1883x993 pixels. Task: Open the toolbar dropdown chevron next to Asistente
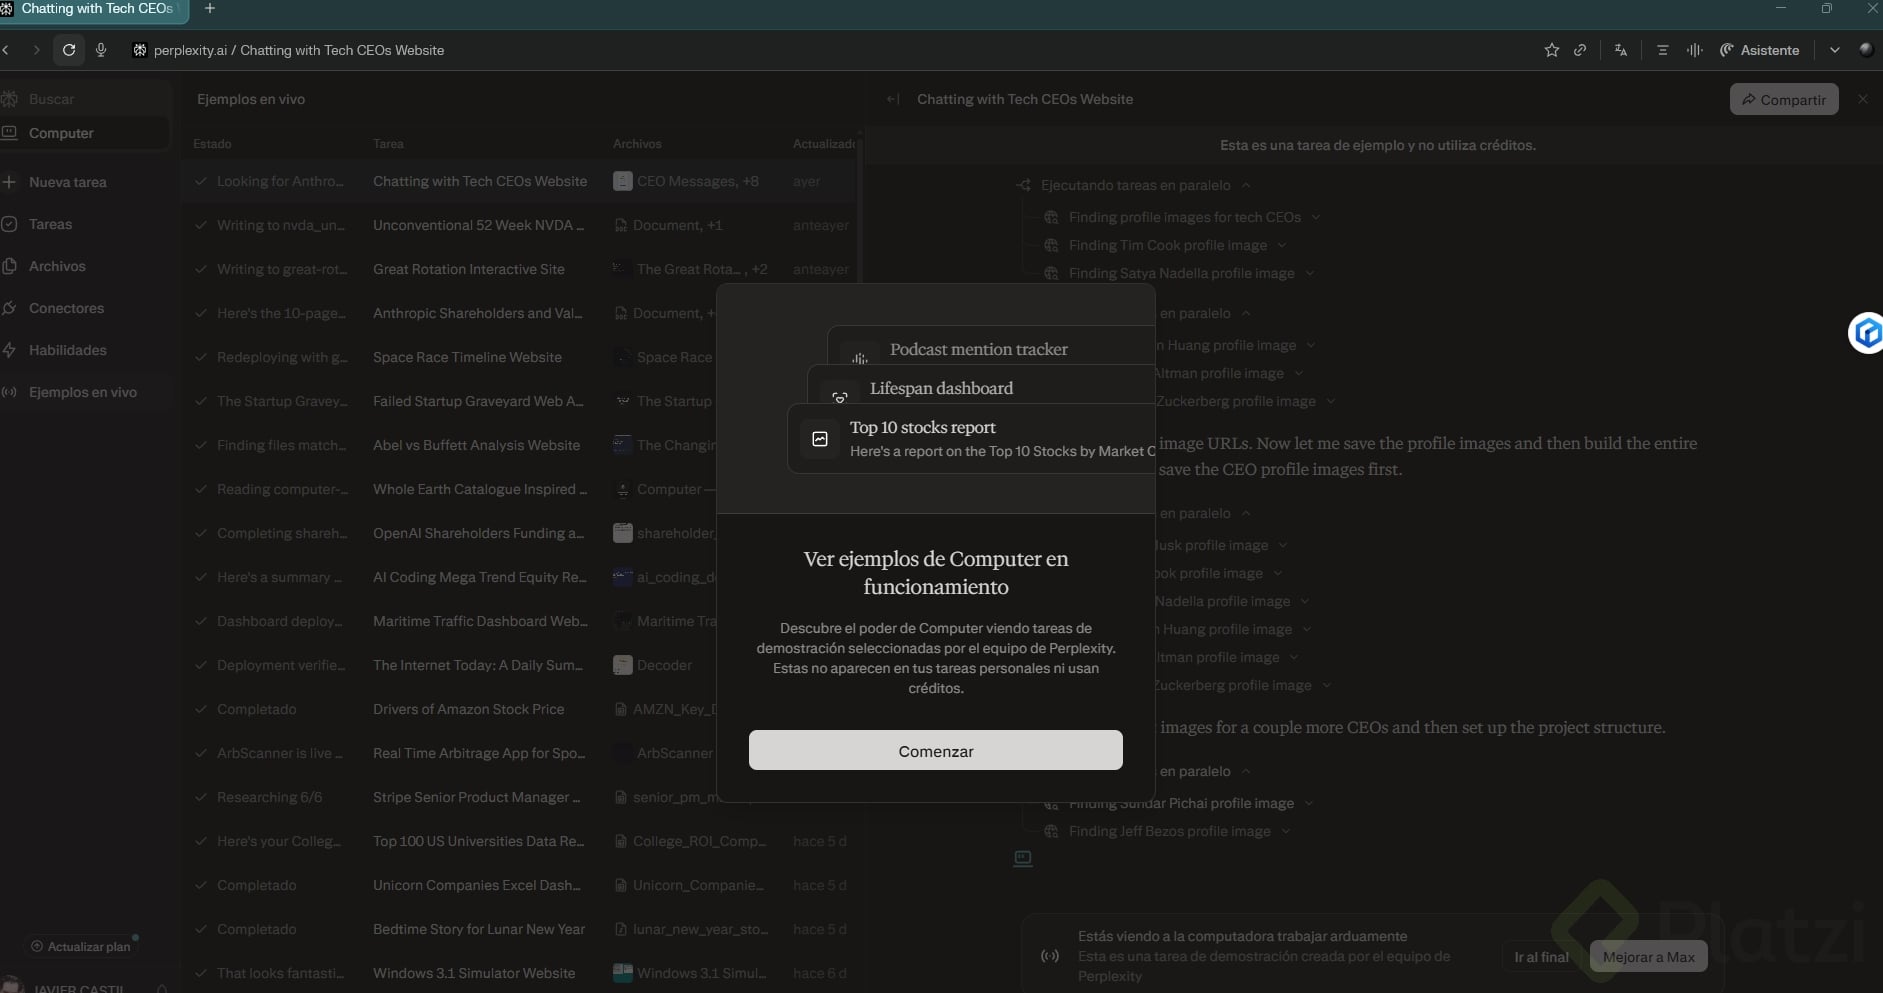pos(1835,50)
